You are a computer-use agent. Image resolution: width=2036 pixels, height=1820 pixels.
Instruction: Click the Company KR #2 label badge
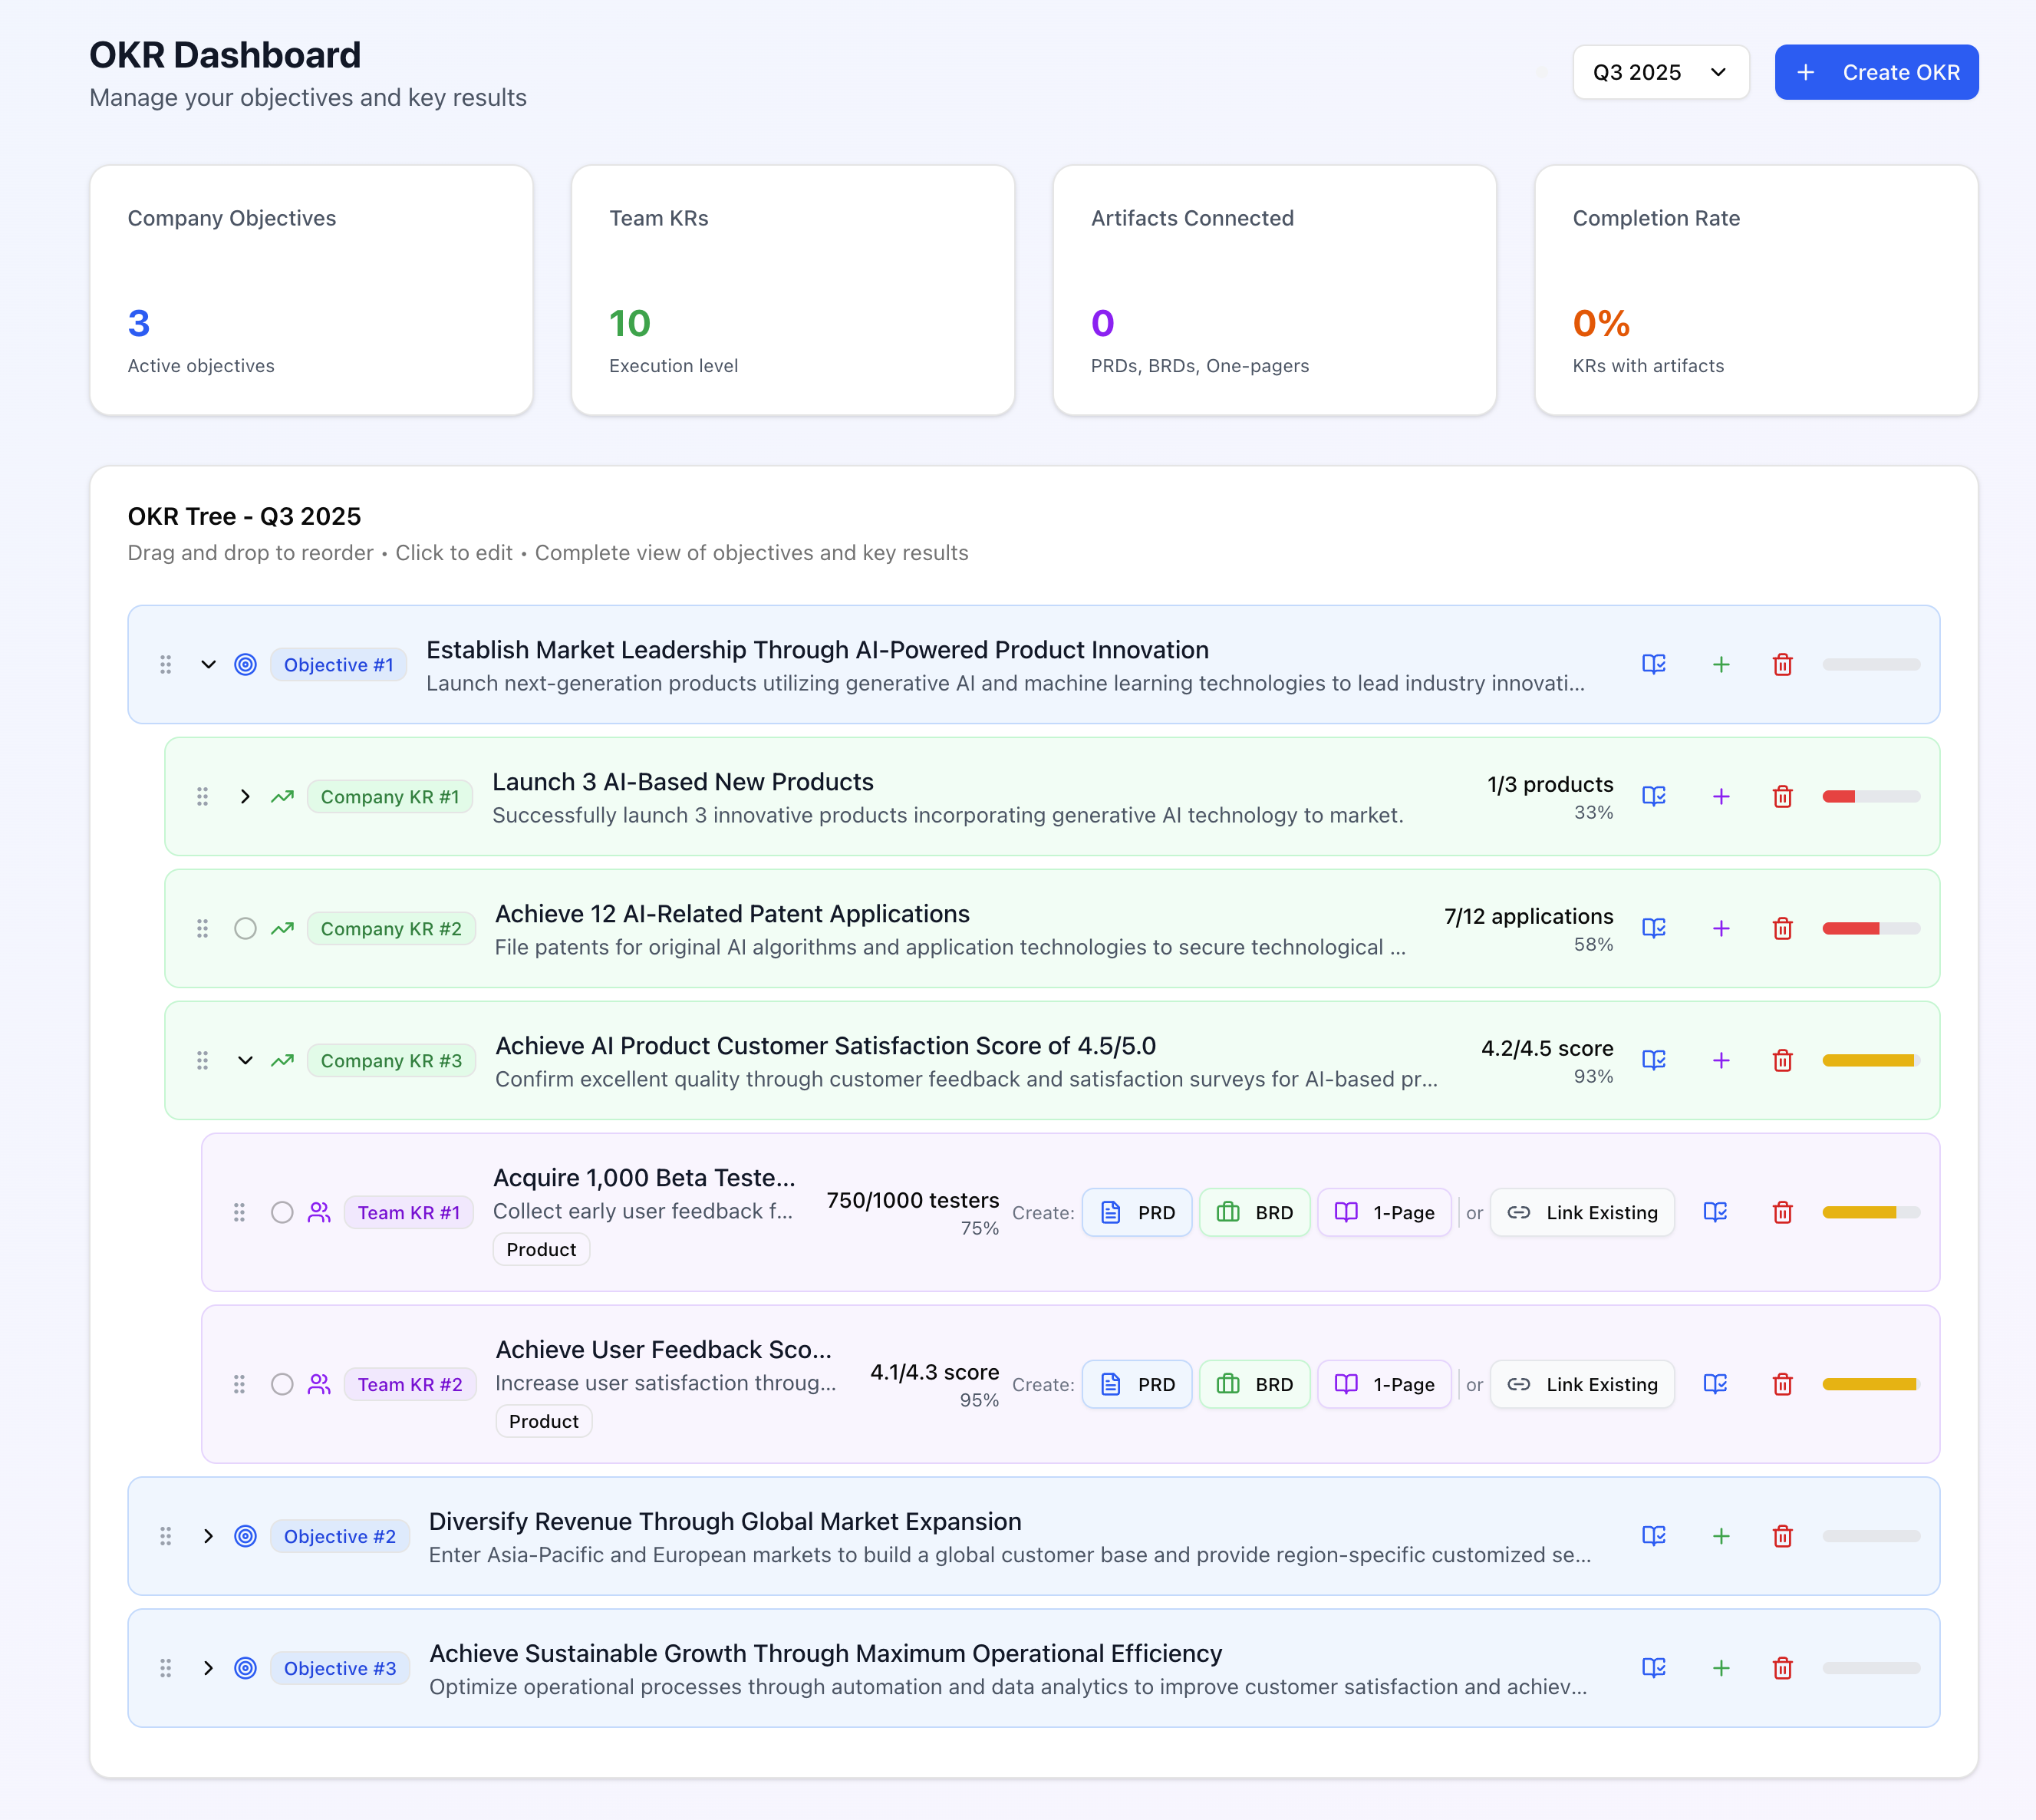tap(391, 928)
